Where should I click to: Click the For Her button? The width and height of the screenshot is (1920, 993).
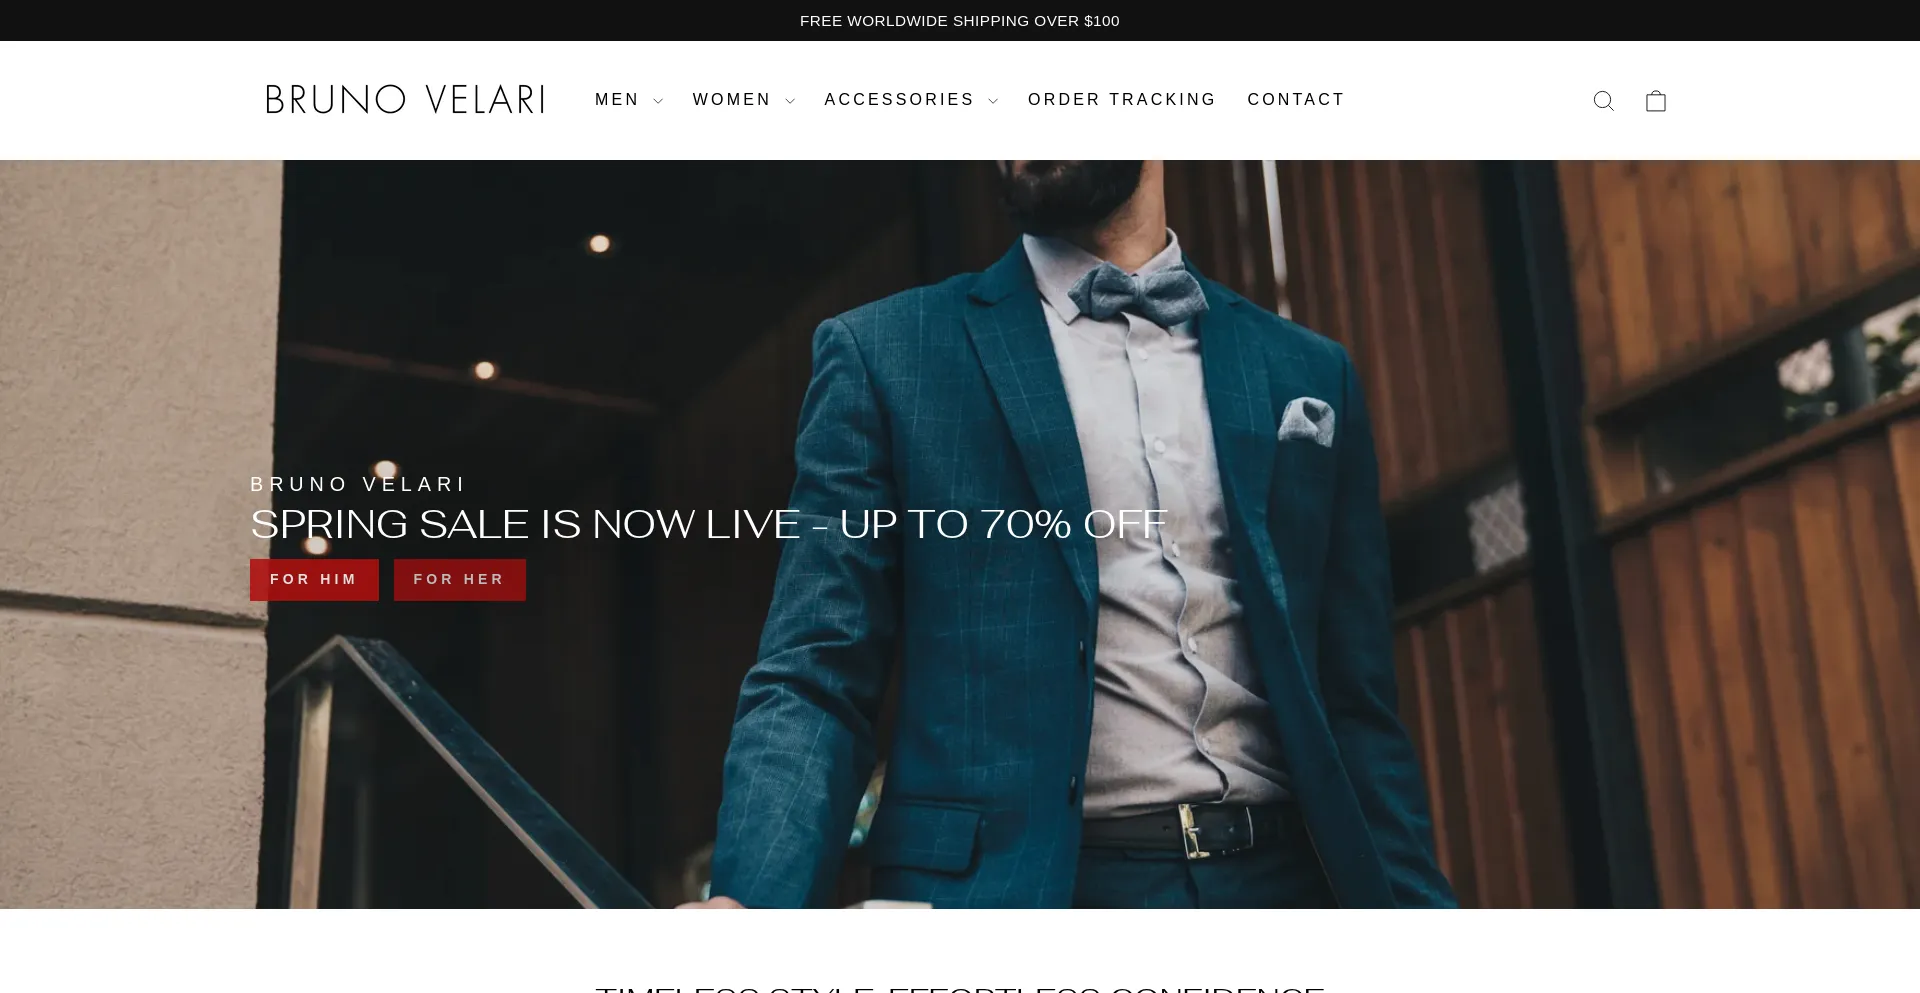[x=460, y=580]
